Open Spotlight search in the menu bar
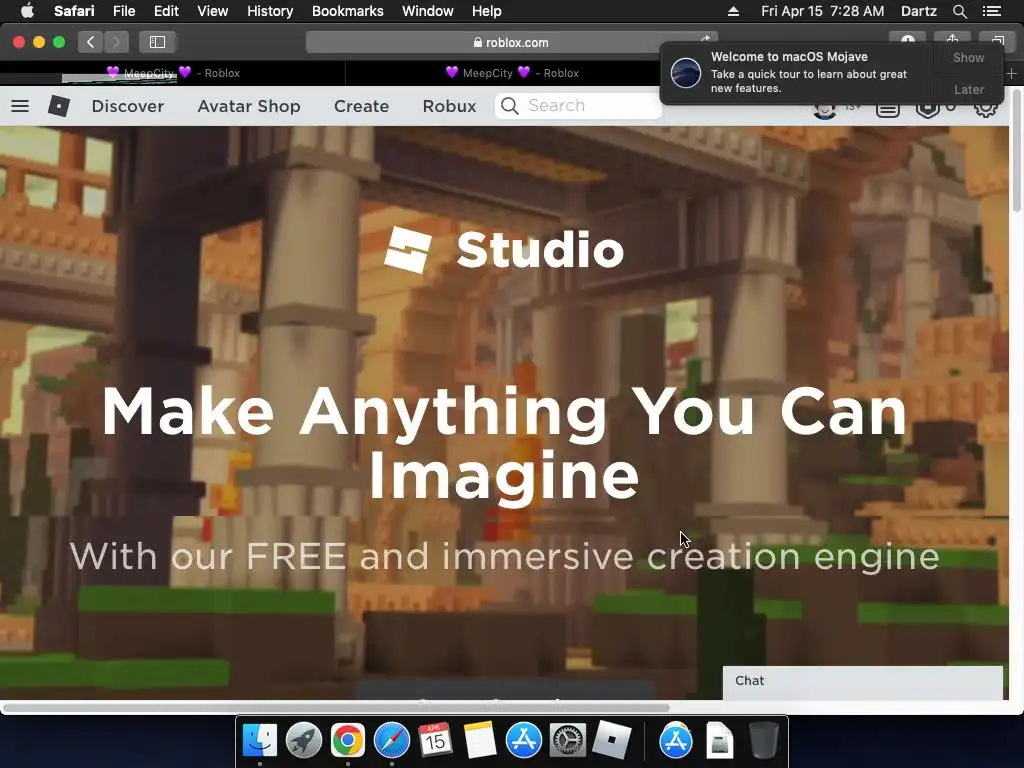Viewport: 1024px width, 768px height. tap(959, 11)
